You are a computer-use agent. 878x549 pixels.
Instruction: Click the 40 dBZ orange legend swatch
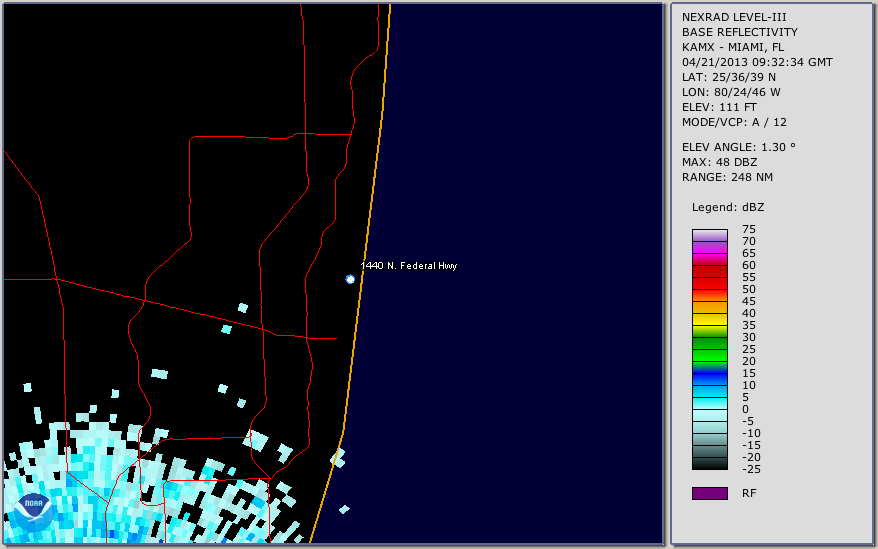[x=710, y=308]
